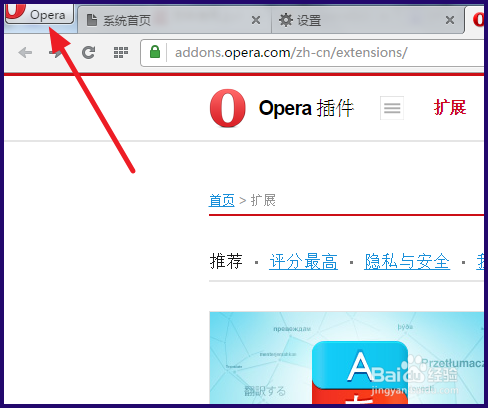Click the 扩展 breadcrumb text

[x=263, y=200]
